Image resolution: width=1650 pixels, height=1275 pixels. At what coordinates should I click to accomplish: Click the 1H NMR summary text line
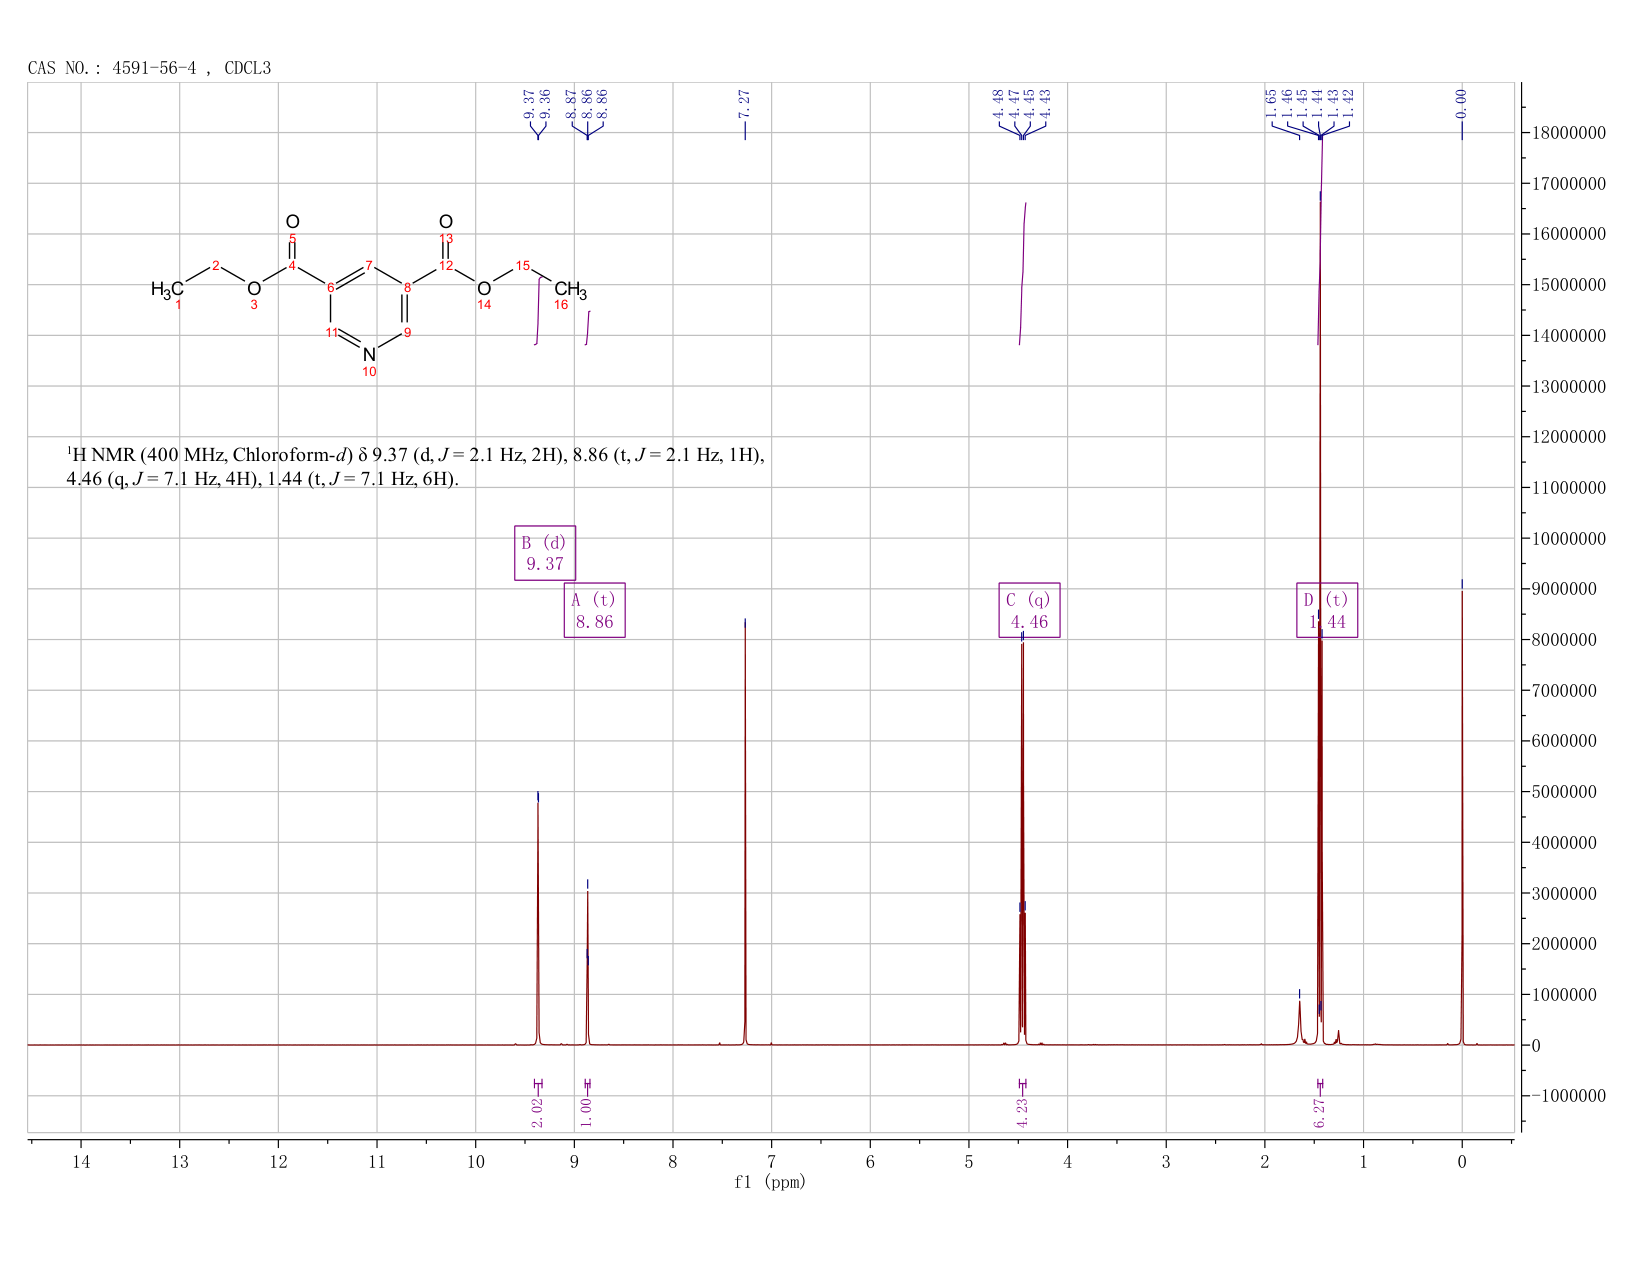[415, 467]
